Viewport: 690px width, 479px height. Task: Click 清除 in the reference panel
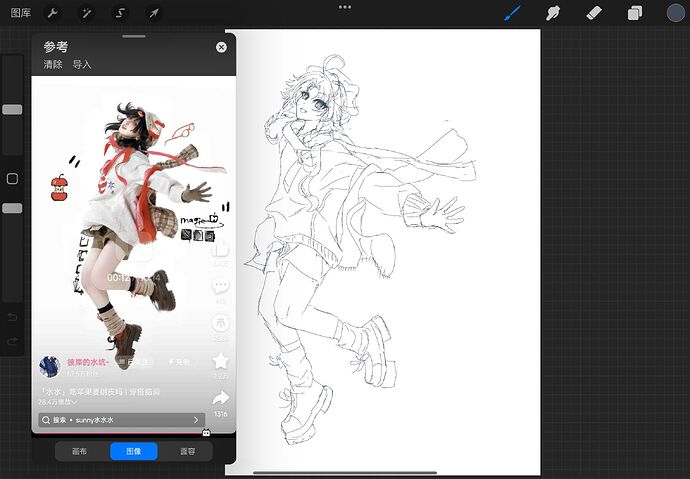53,65
